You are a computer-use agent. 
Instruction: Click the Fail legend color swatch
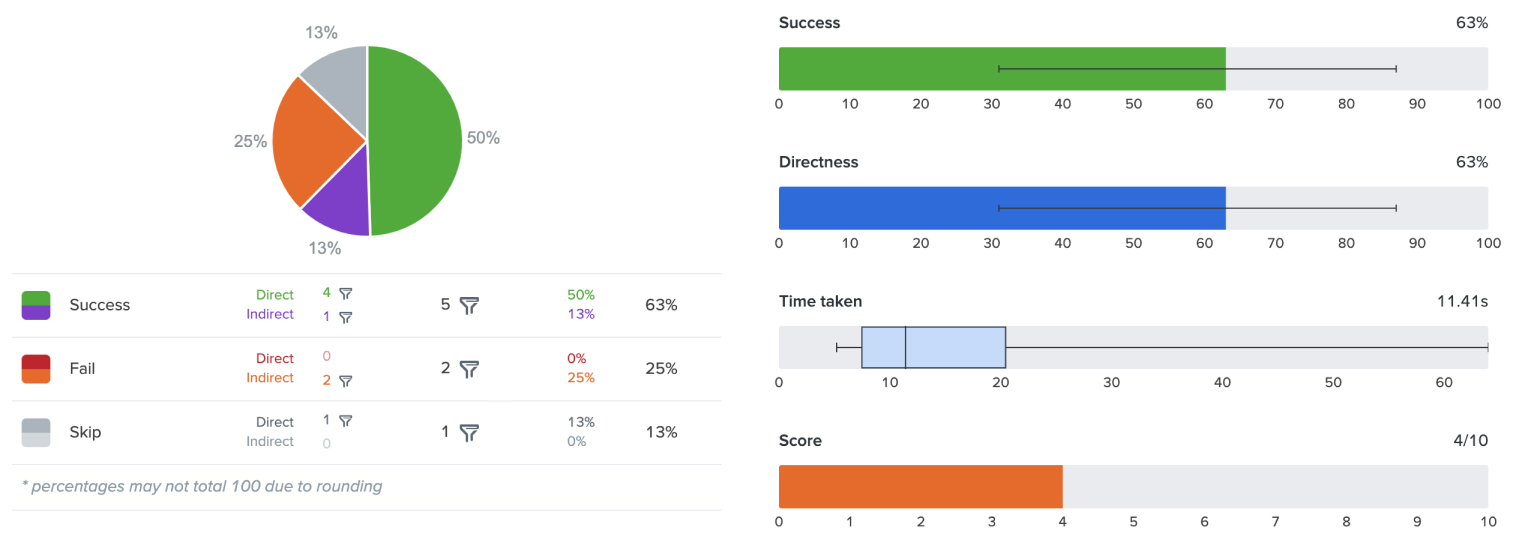[x=36, y=369]
